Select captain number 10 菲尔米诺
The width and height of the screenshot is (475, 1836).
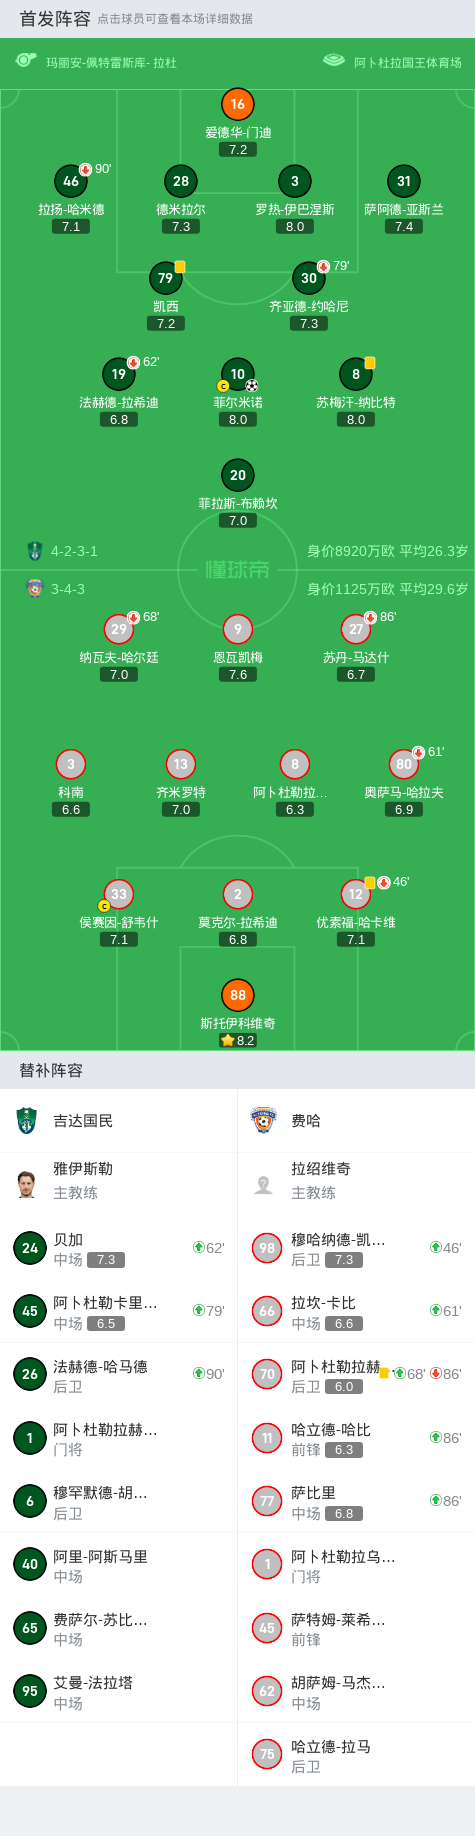point(238,374)
